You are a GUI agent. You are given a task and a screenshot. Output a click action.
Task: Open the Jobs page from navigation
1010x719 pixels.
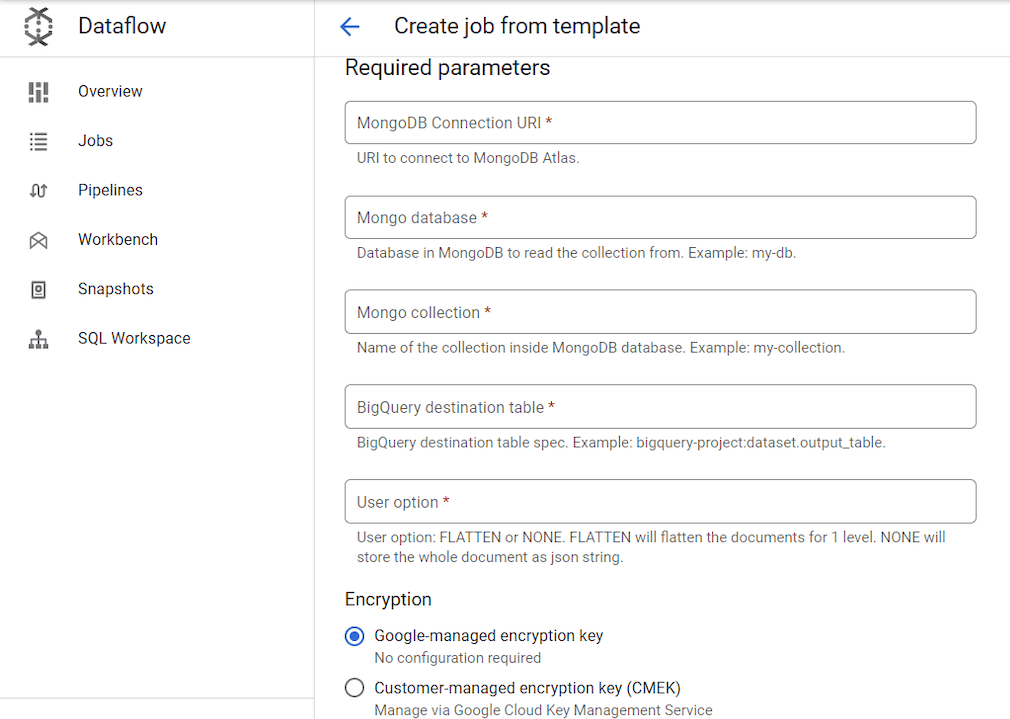[x=95, y=140]
